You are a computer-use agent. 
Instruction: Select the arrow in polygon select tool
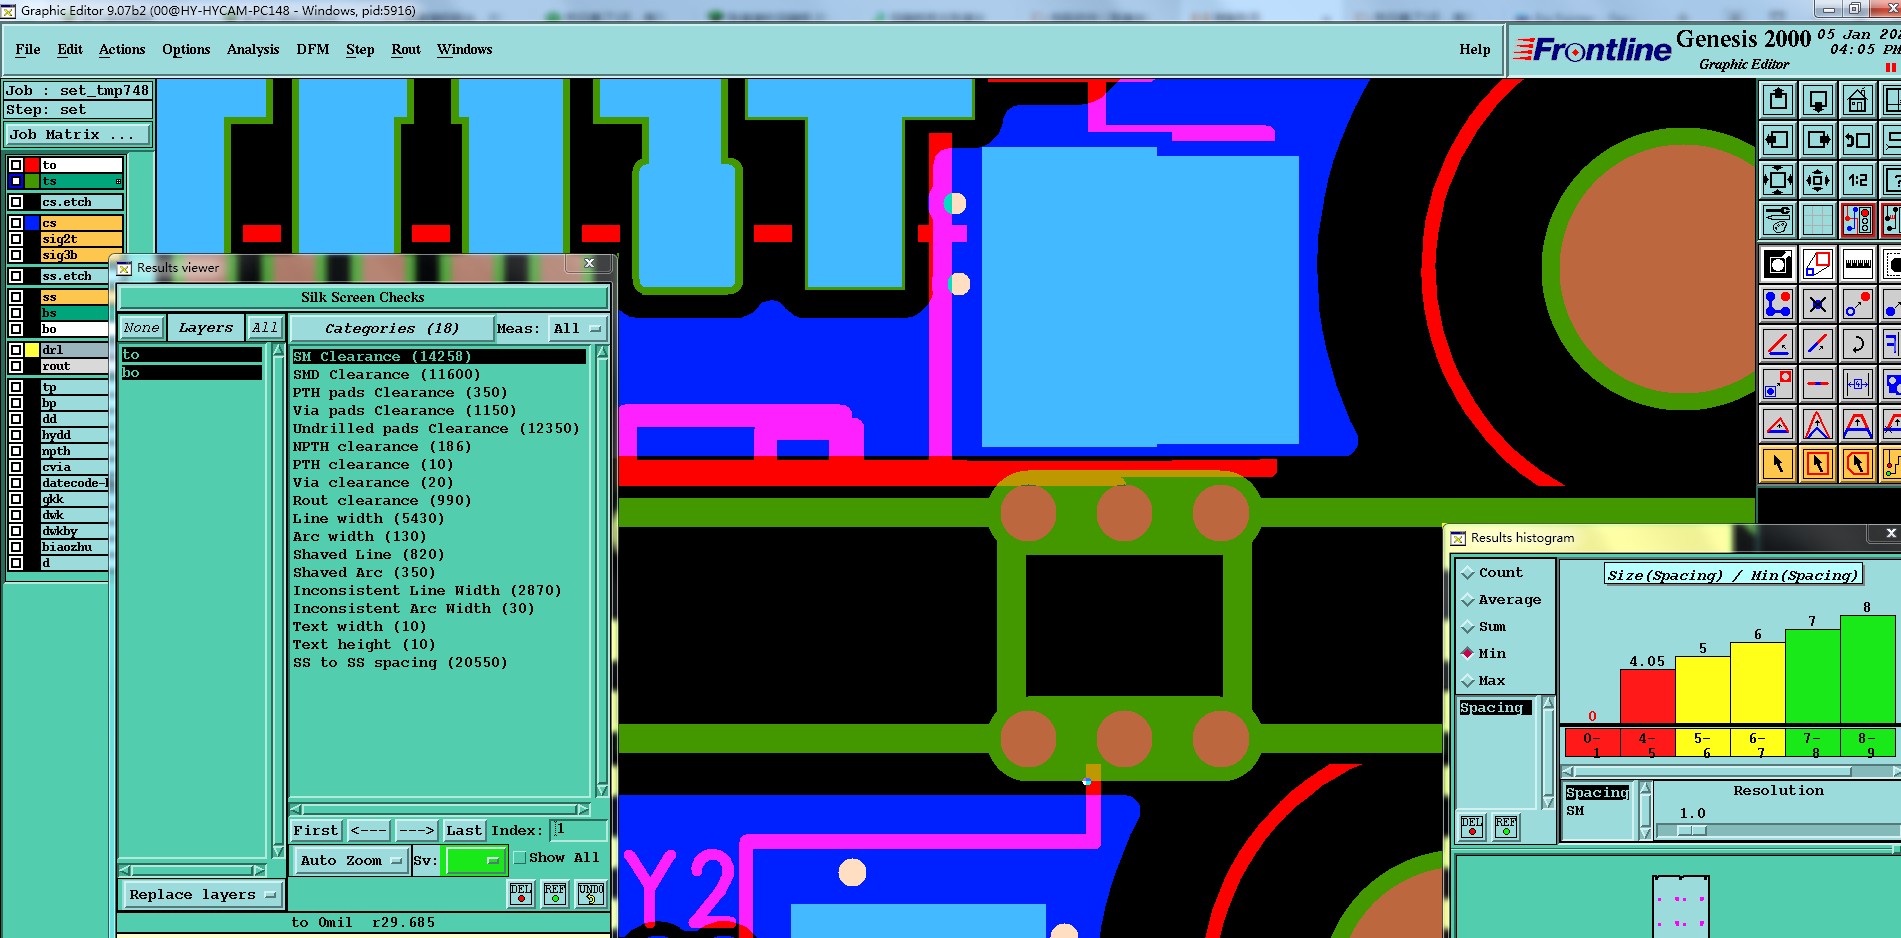point(1858,463)
